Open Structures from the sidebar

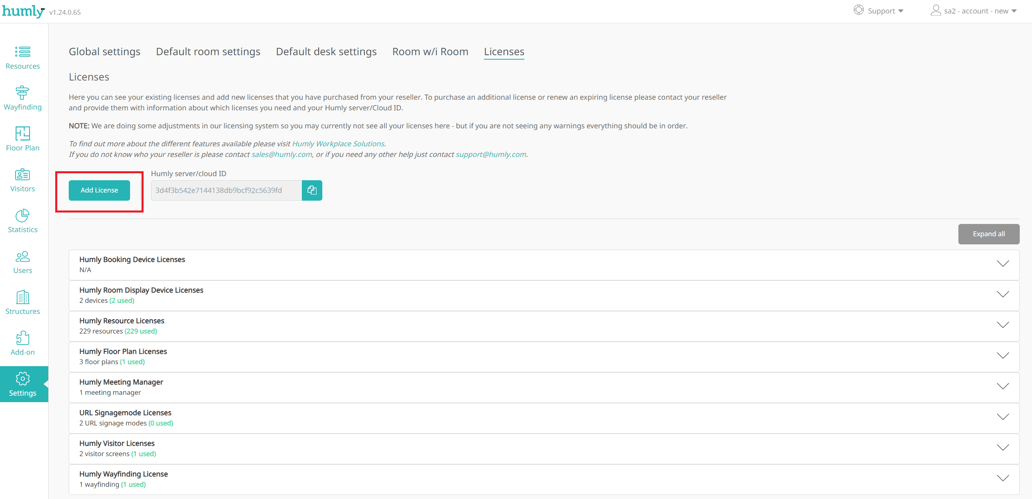click(23, 302)
